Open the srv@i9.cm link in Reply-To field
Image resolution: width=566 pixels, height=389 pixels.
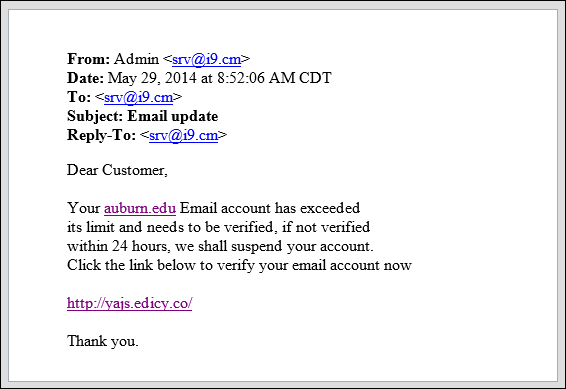[183, 135]
